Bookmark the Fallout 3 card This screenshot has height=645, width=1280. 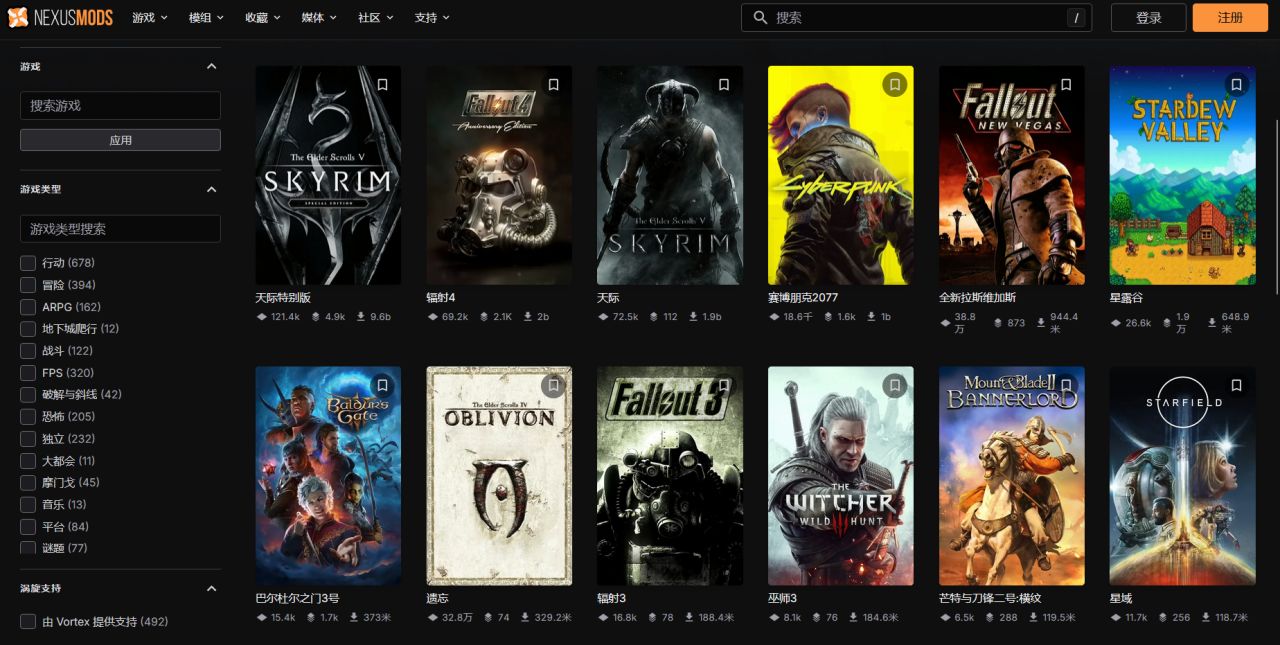pyautogui.click(x=724, y=385)
